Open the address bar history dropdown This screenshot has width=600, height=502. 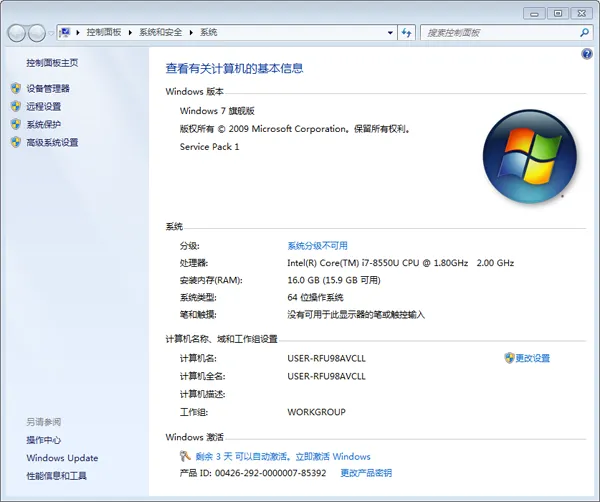pos(390,33)
